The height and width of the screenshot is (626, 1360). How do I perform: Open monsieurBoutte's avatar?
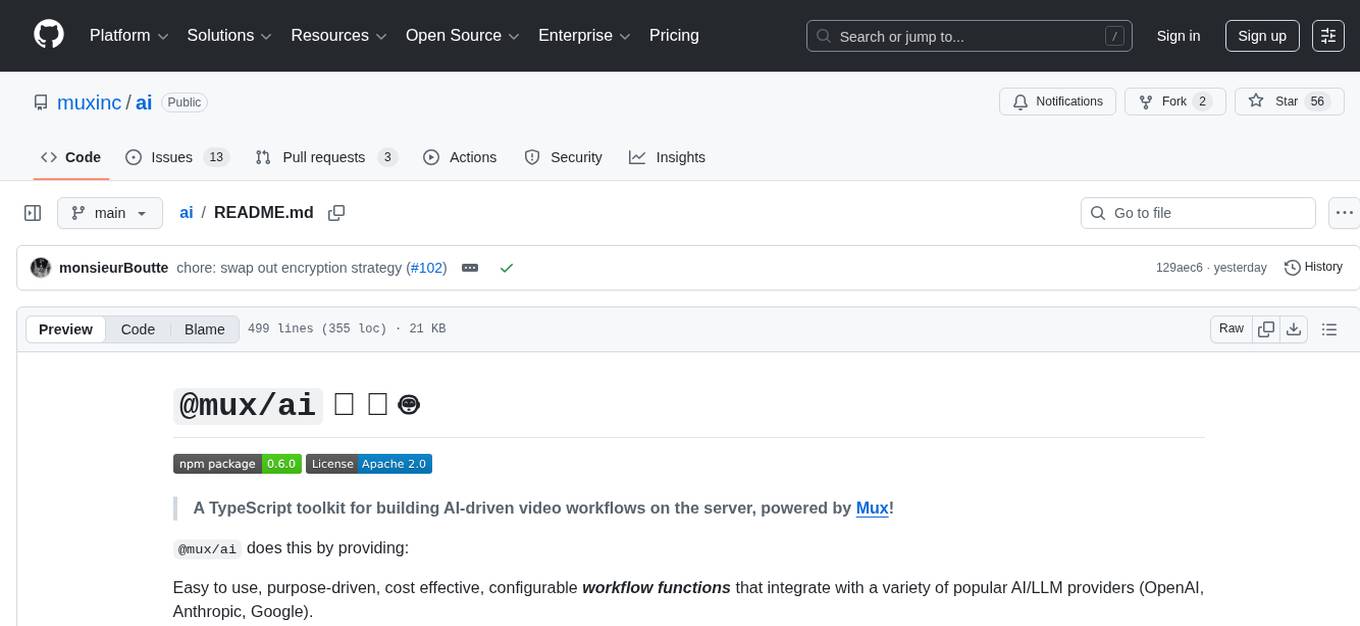tap(41, 268)
